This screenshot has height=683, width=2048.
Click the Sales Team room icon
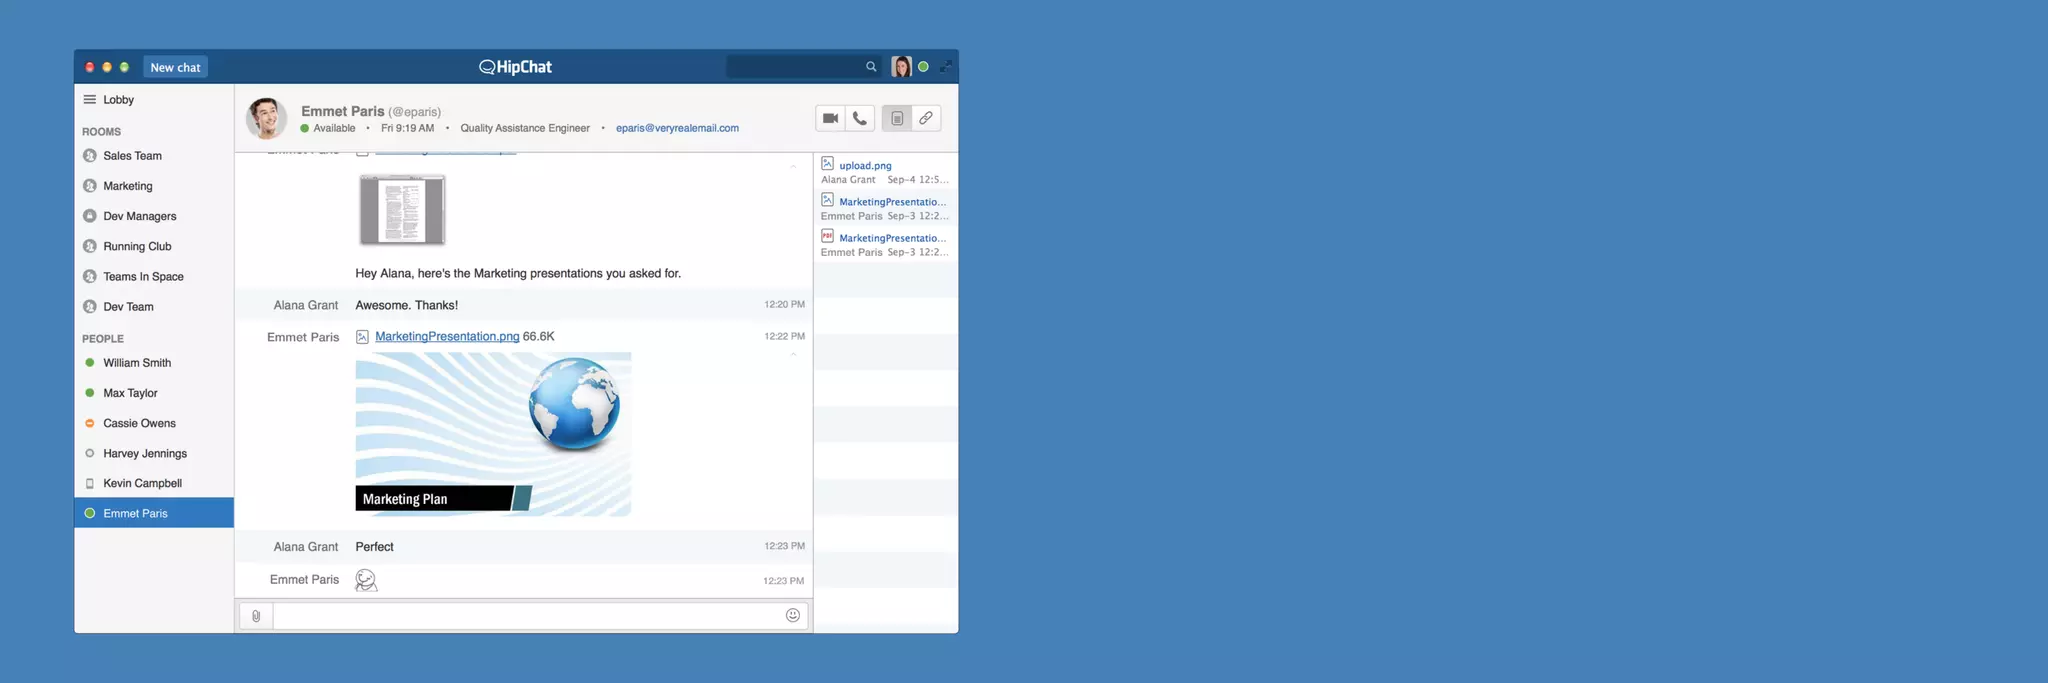pos(90,156)
